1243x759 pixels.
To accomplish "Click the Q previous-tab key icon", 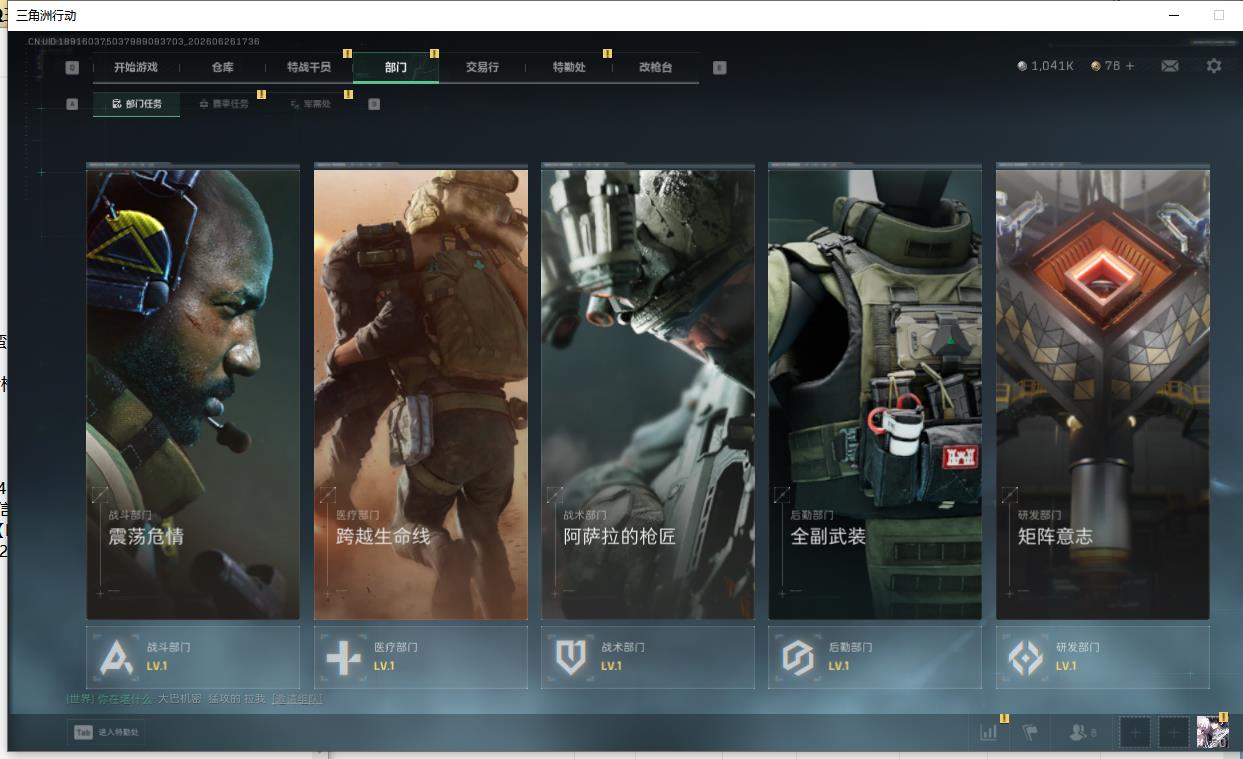I will (72, 68).
